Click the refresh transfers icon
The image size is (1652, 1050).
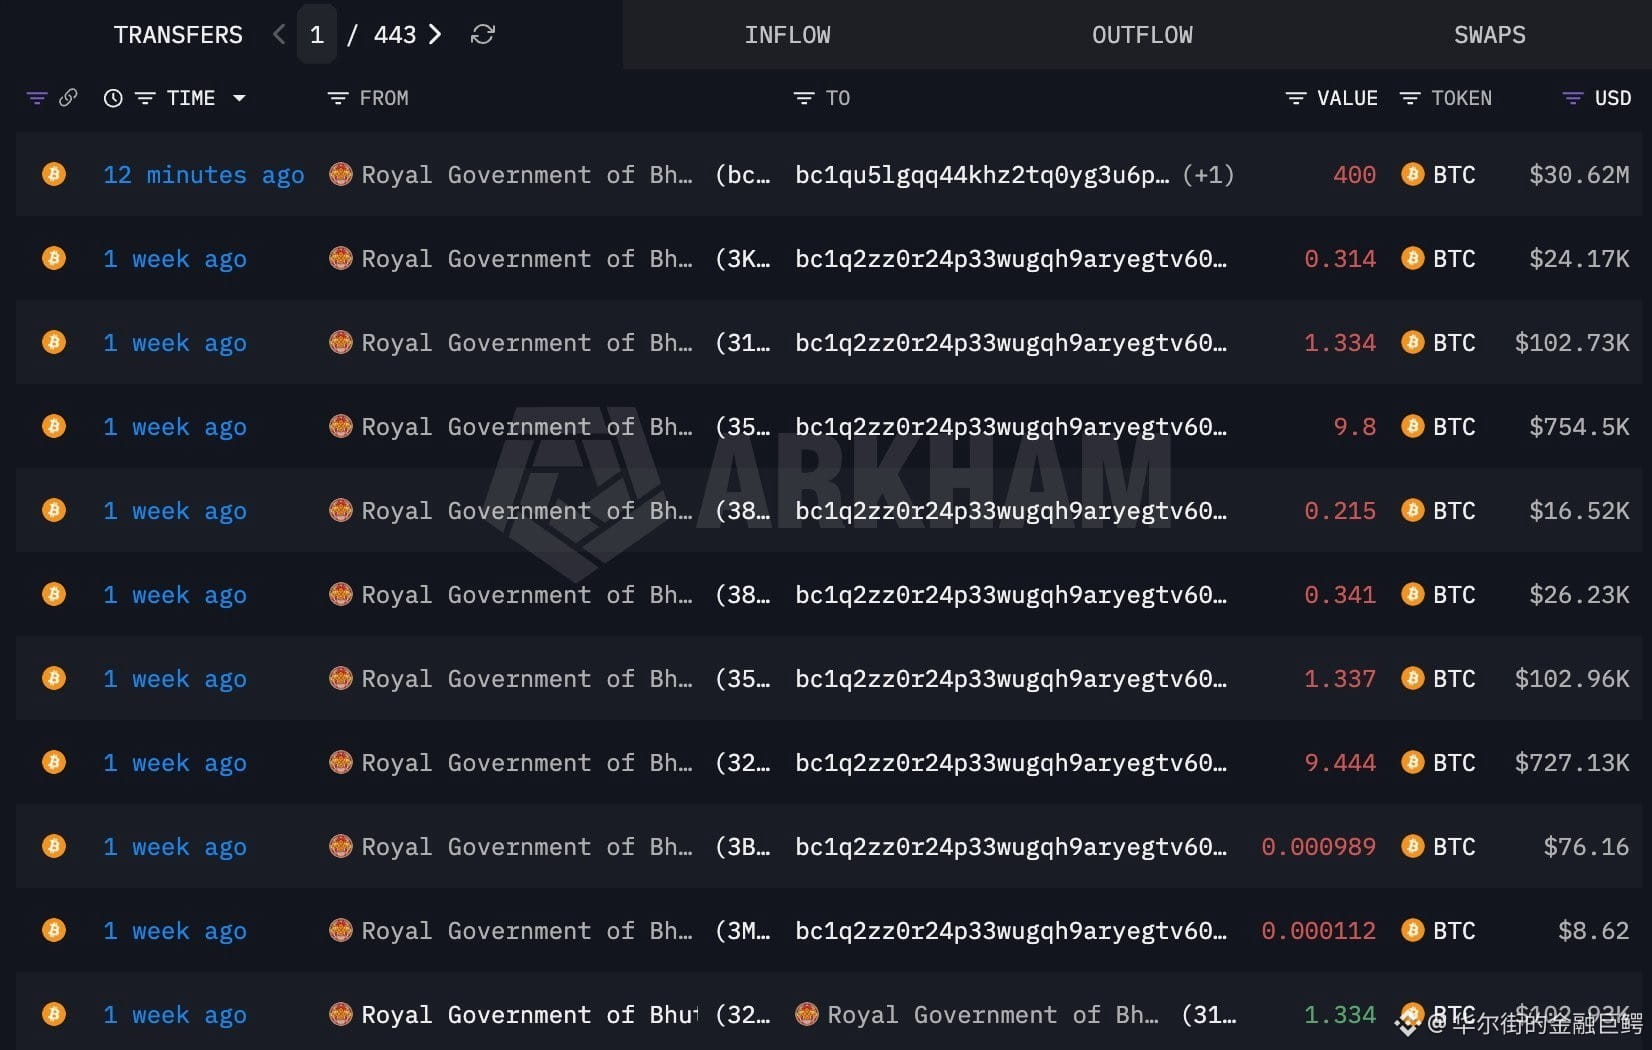(x=483, y=35)
